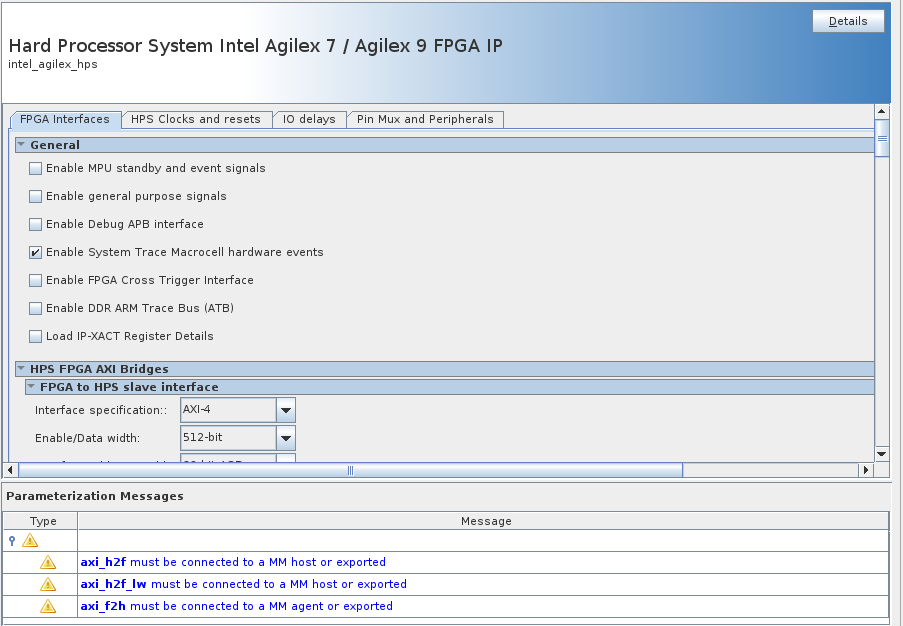Switch to HPS Clocks and resets tab
Image resolution: width=903 pixels, height=626 pixels.
point(196,119)
